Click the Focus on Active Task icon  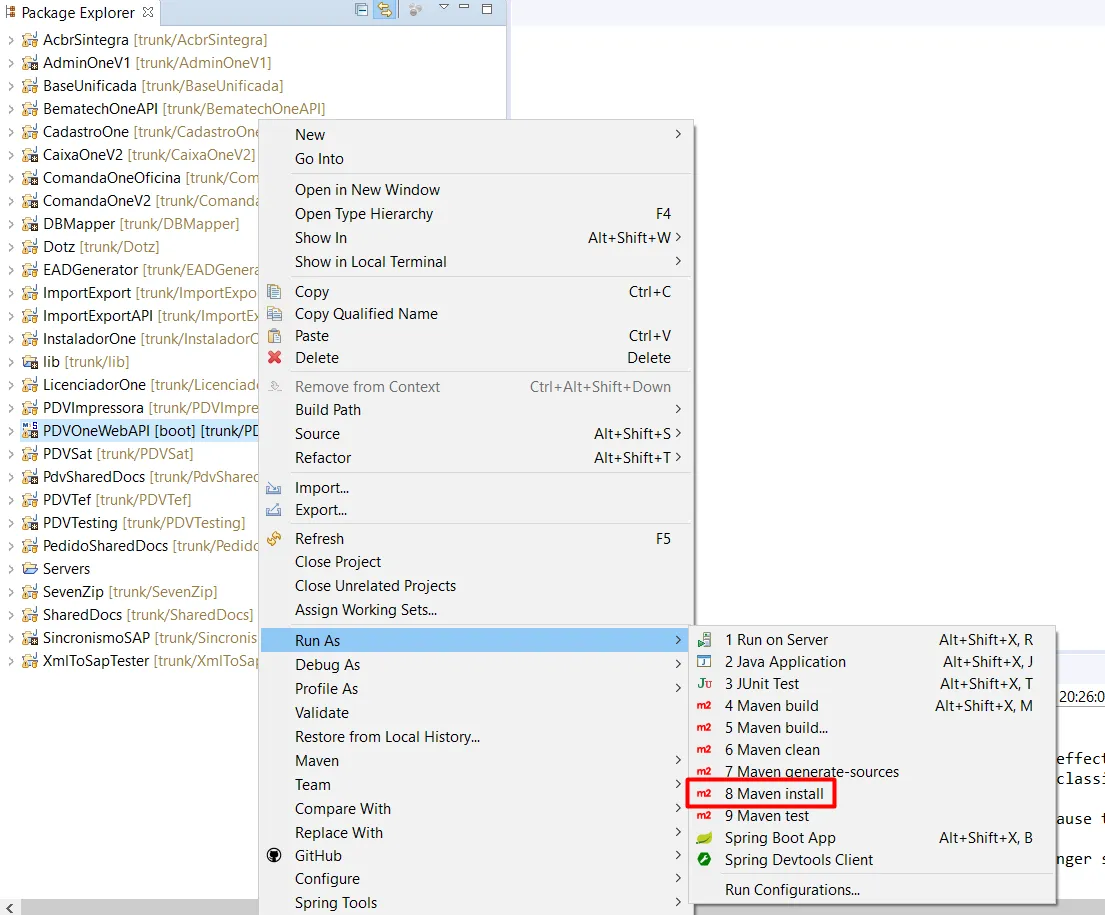pos(415,10)
